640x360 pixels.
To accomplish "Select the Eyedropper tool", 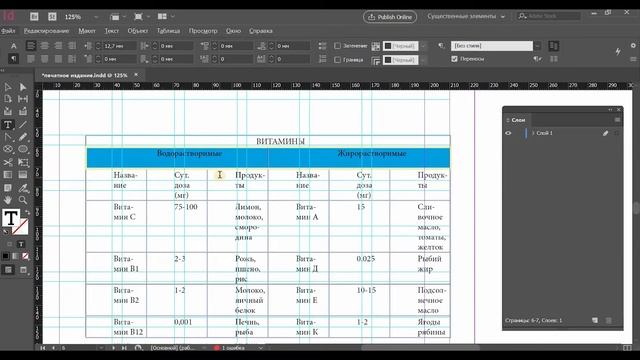I will click(23, 188).
